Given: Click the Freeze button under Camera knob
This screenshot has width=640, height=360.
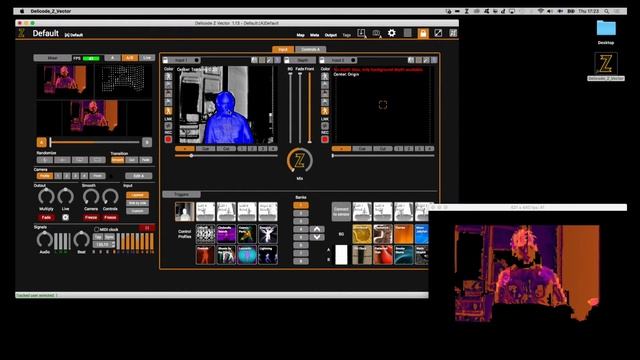Looking at the screenshot, I should tap(91, 218).
